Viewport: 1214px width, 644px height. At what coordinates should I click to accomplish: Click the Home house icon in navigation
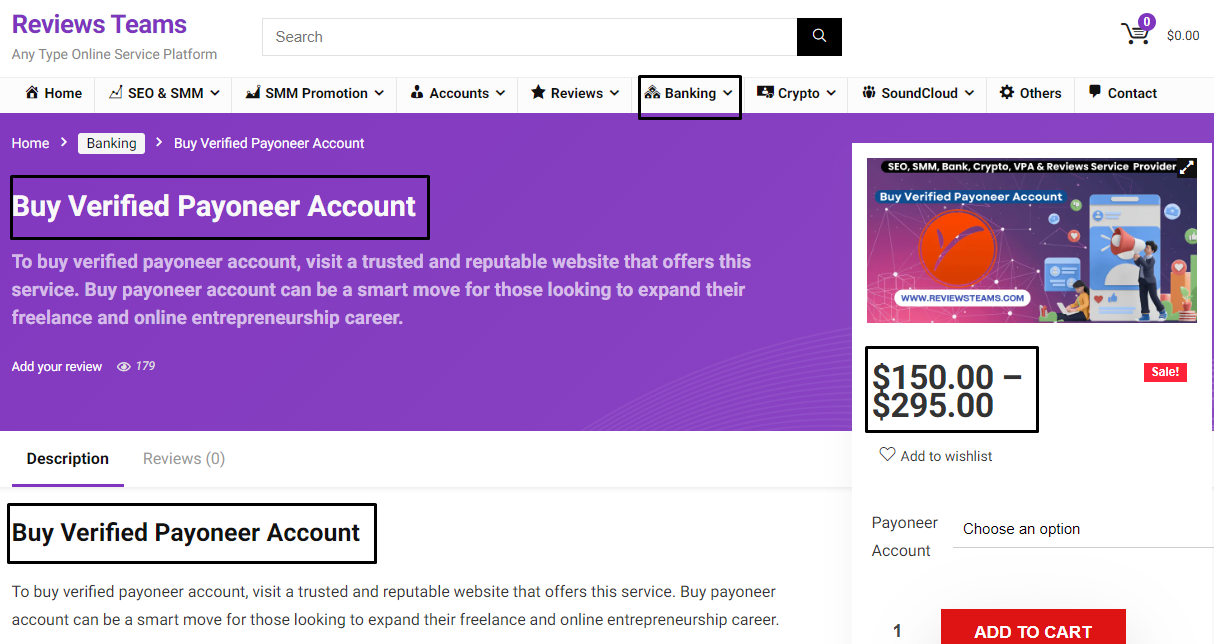(32, 93)
